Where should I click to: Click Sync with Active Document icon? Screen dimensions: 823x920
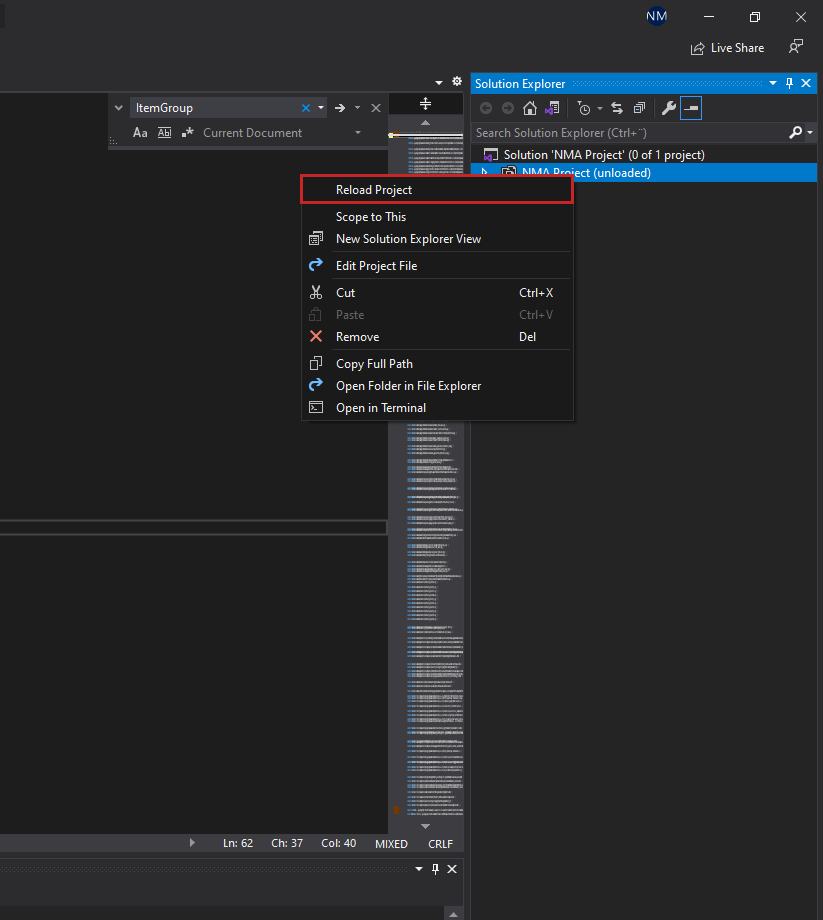tap(617, 108)
